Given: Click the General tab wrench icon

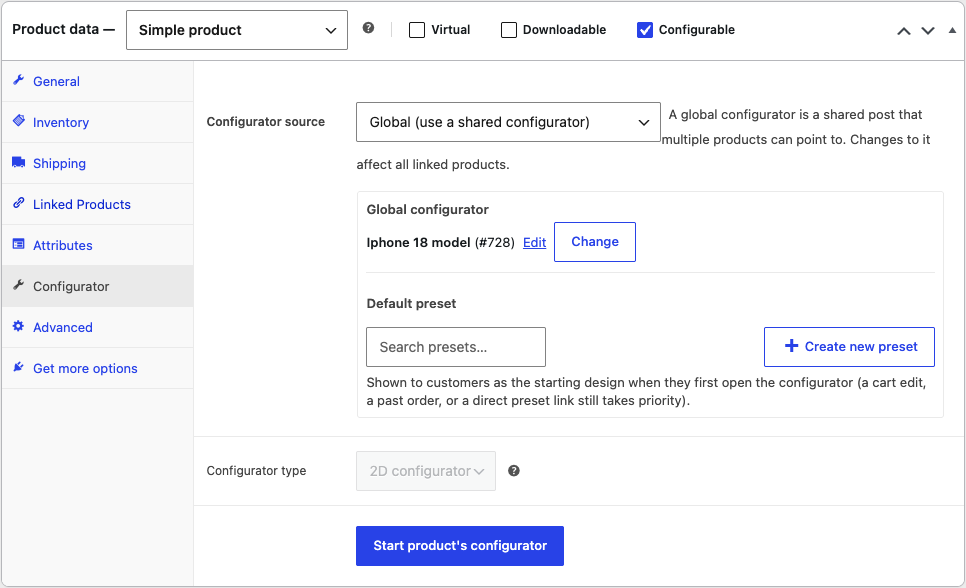Looking at the screenshot, I should click(18, 80).
